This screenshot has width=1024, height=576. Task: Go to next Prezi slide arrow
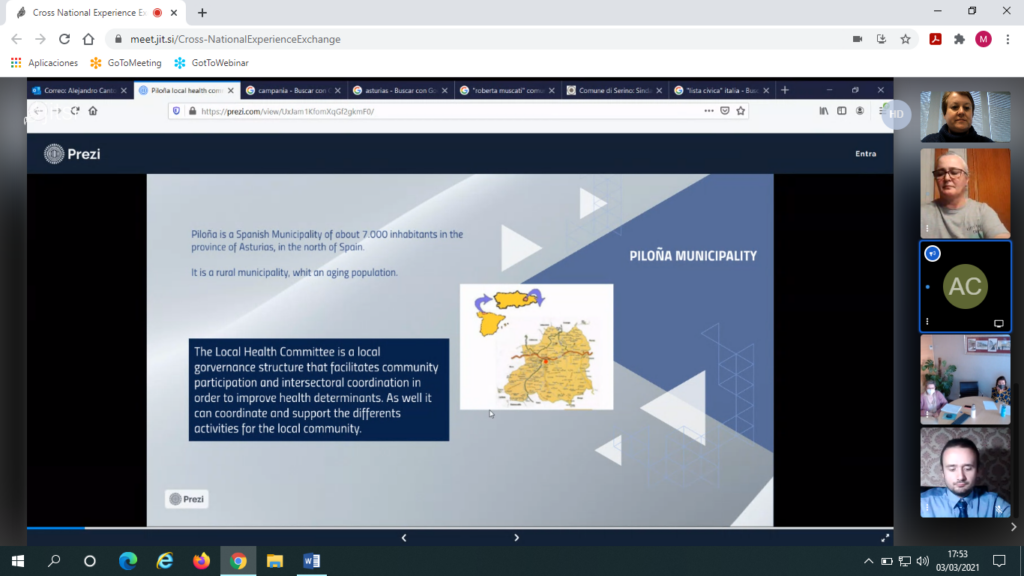coord(516,538)
